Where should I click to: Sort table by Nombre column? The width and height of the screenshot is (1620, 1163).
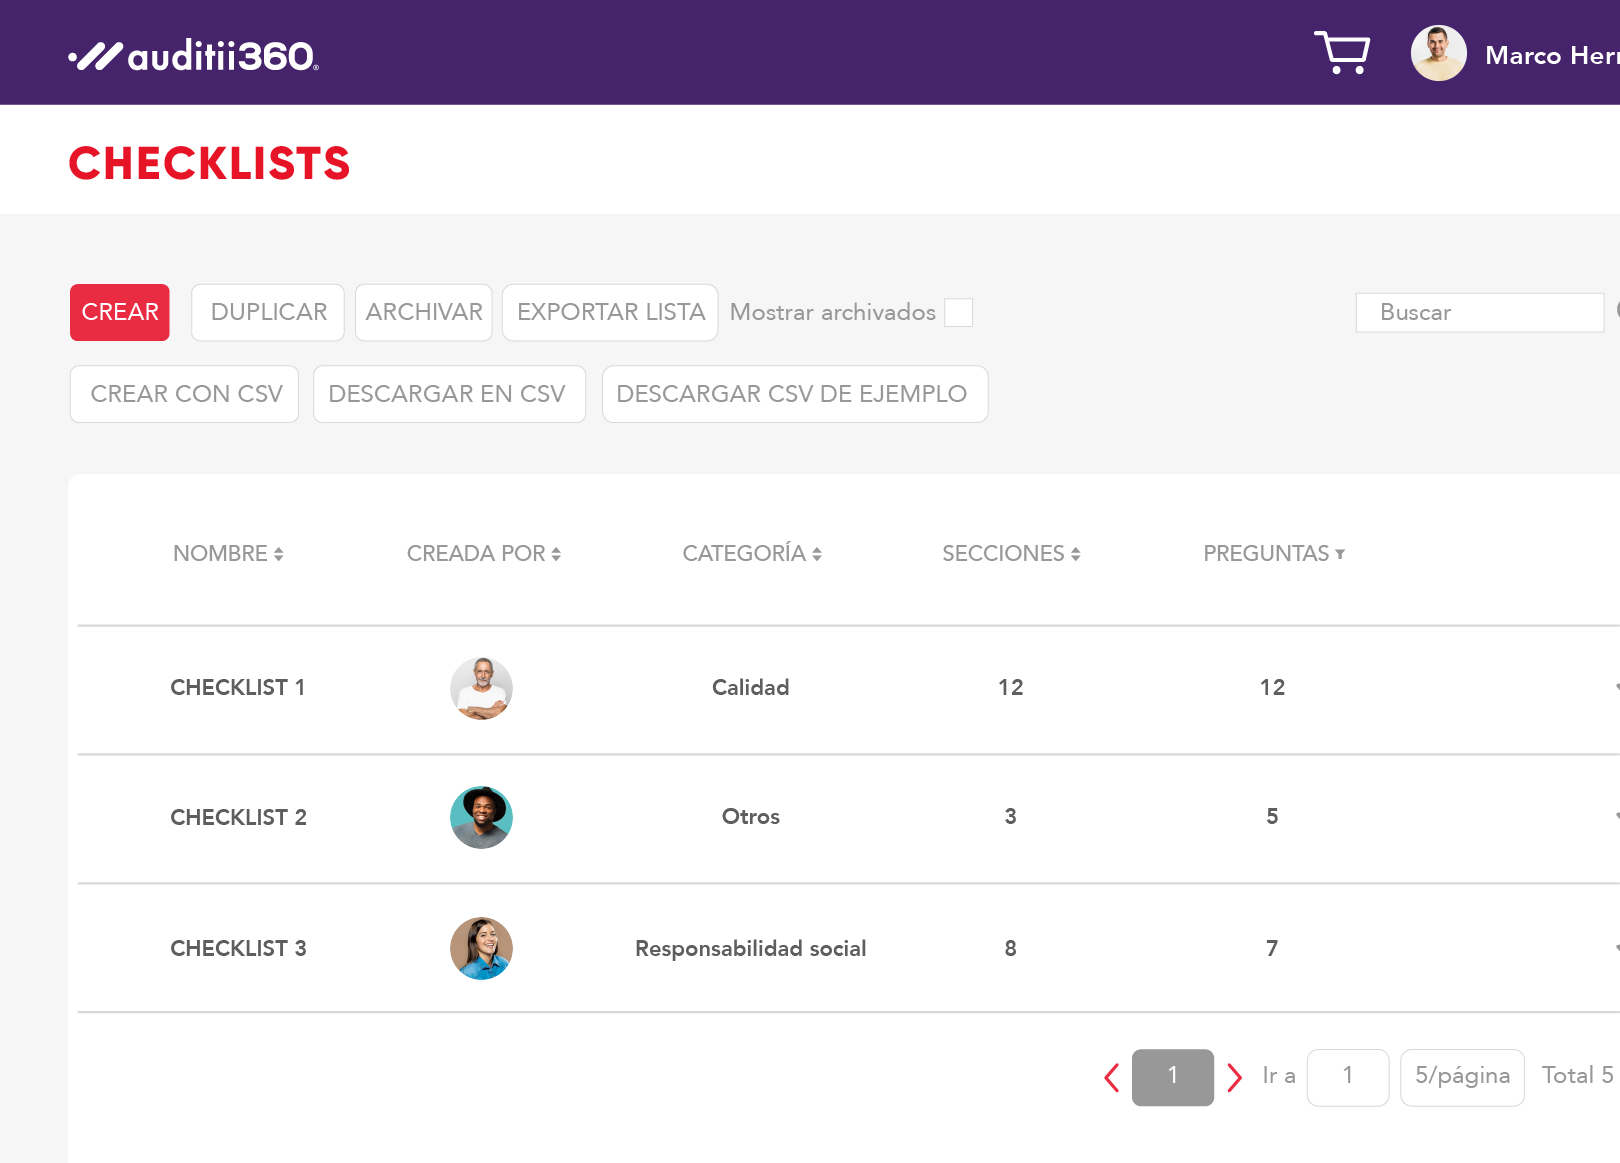[x=228, y=554]
